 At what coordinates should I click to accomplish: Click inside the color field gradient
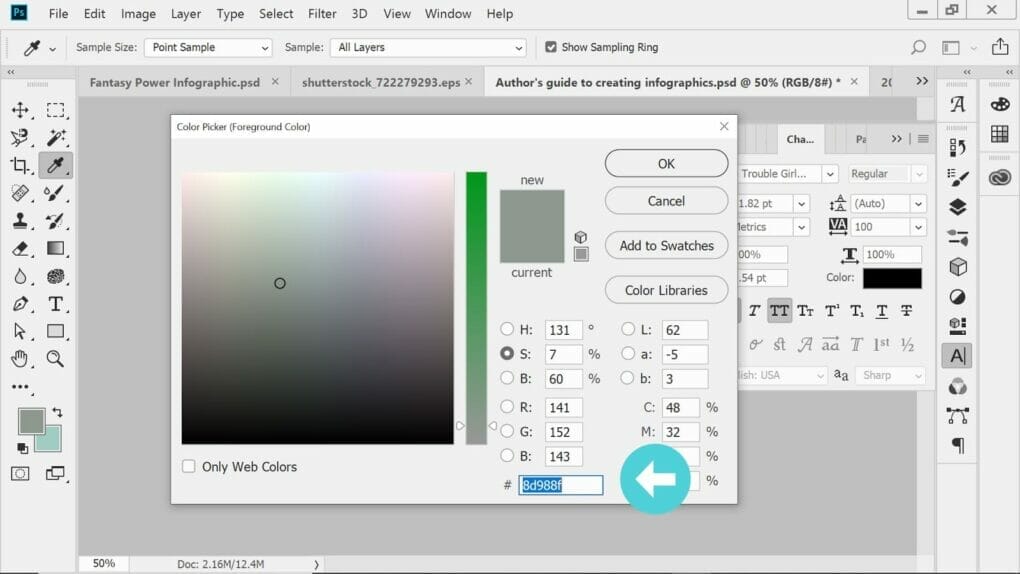coord(317,307)
